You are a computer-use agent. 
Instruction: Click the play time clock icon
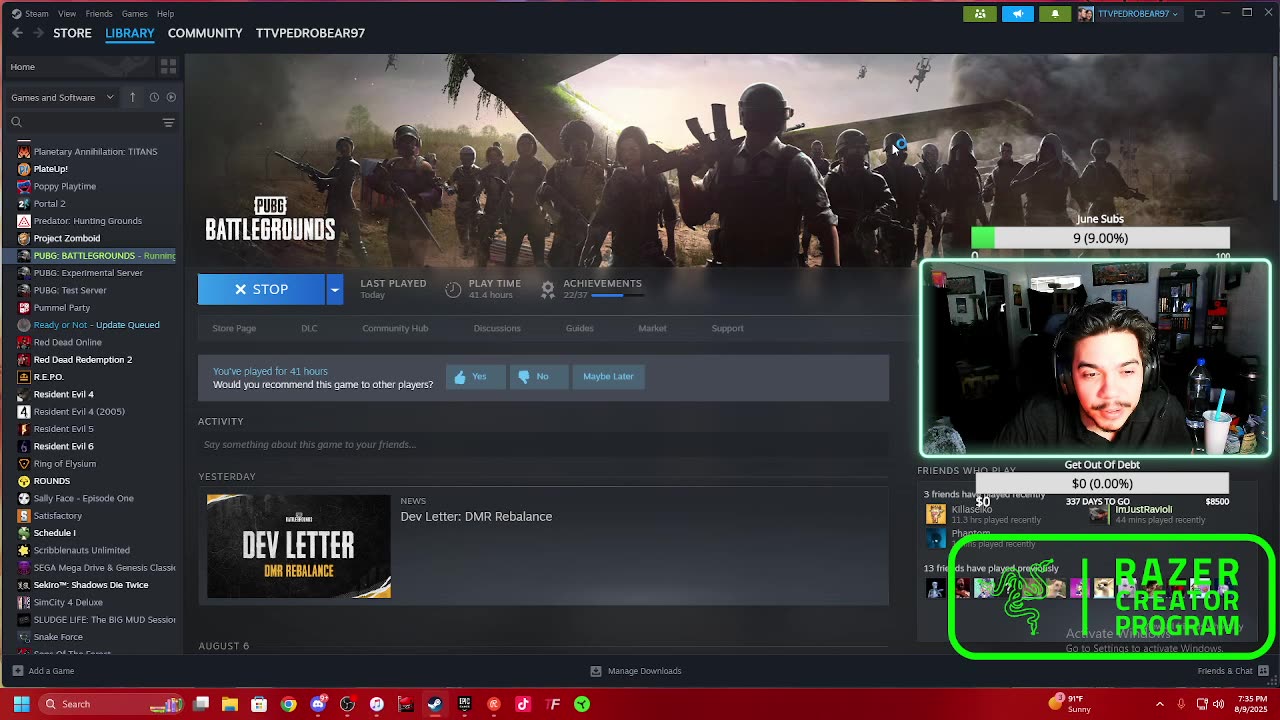[x=453, y=289]
